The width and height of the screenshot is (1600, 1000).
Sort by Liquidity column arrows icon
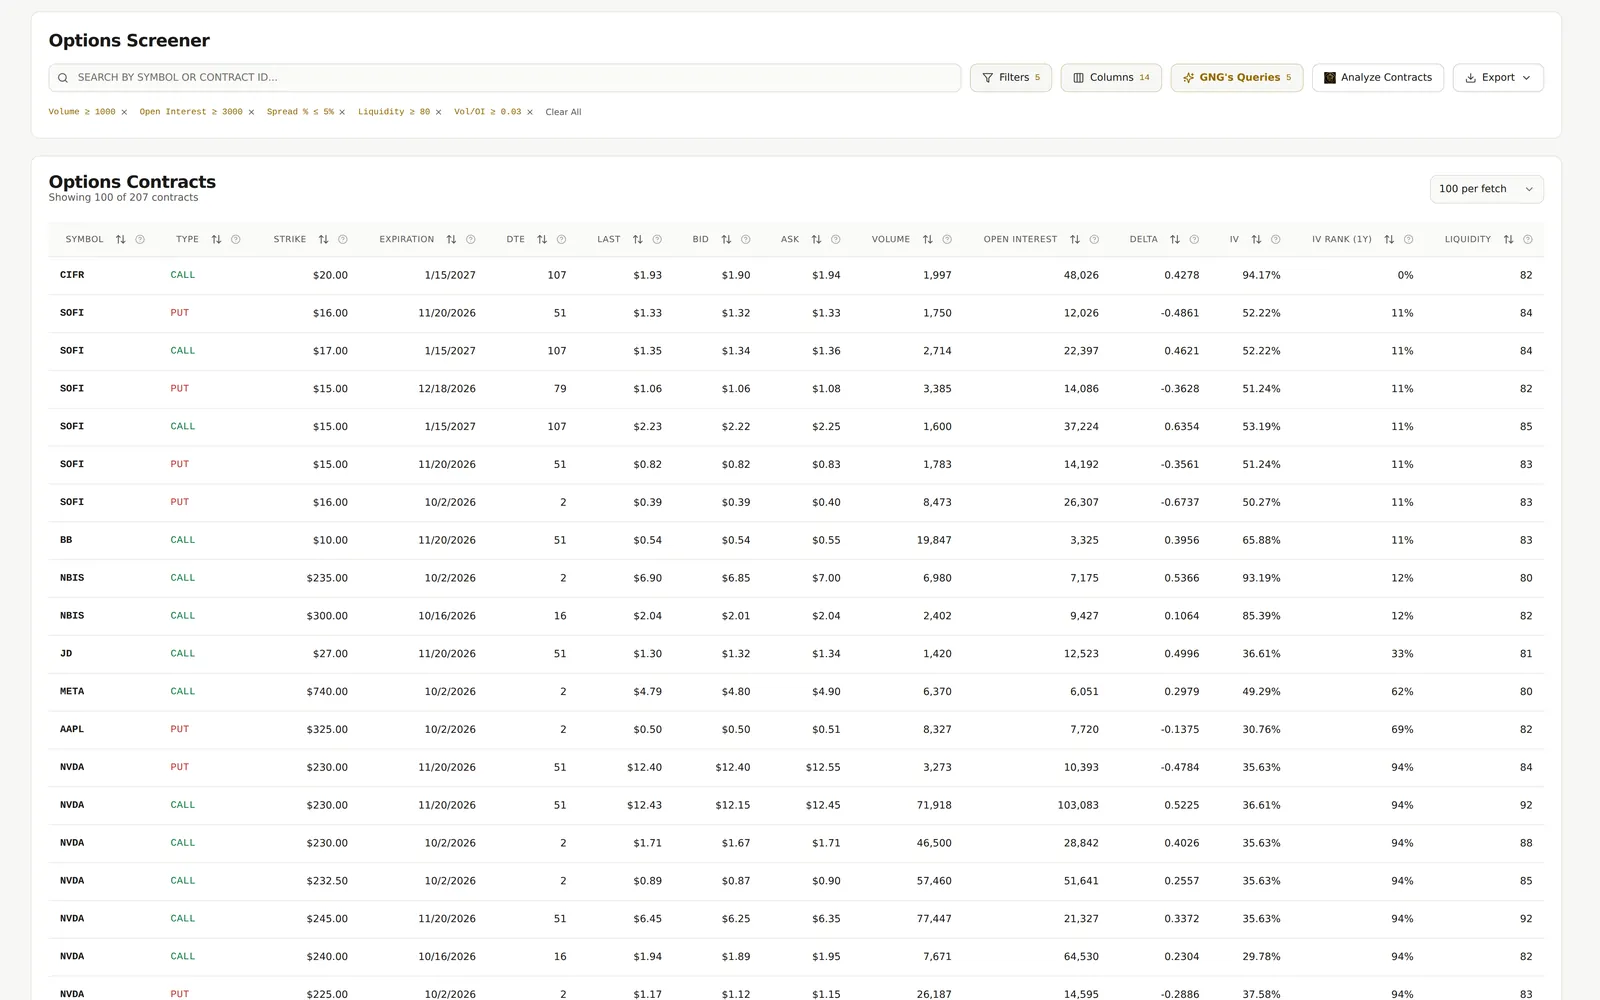click(1508, 240)
